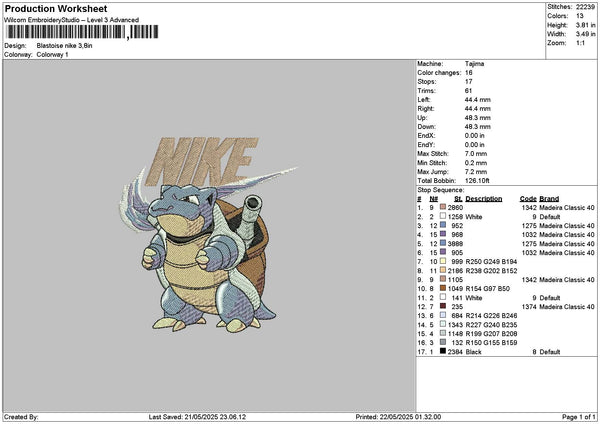
Task: Click the white swatch in stop row 2
Action: pyautogui.click(x=443, y=216)
